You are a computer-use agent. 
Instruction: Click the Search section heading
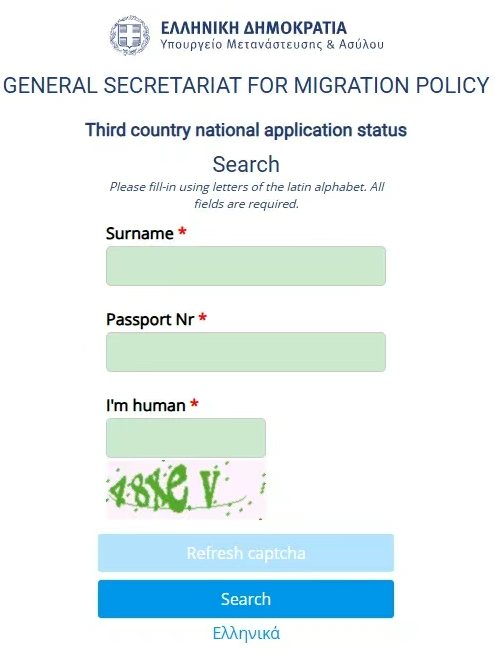[246, 164]
